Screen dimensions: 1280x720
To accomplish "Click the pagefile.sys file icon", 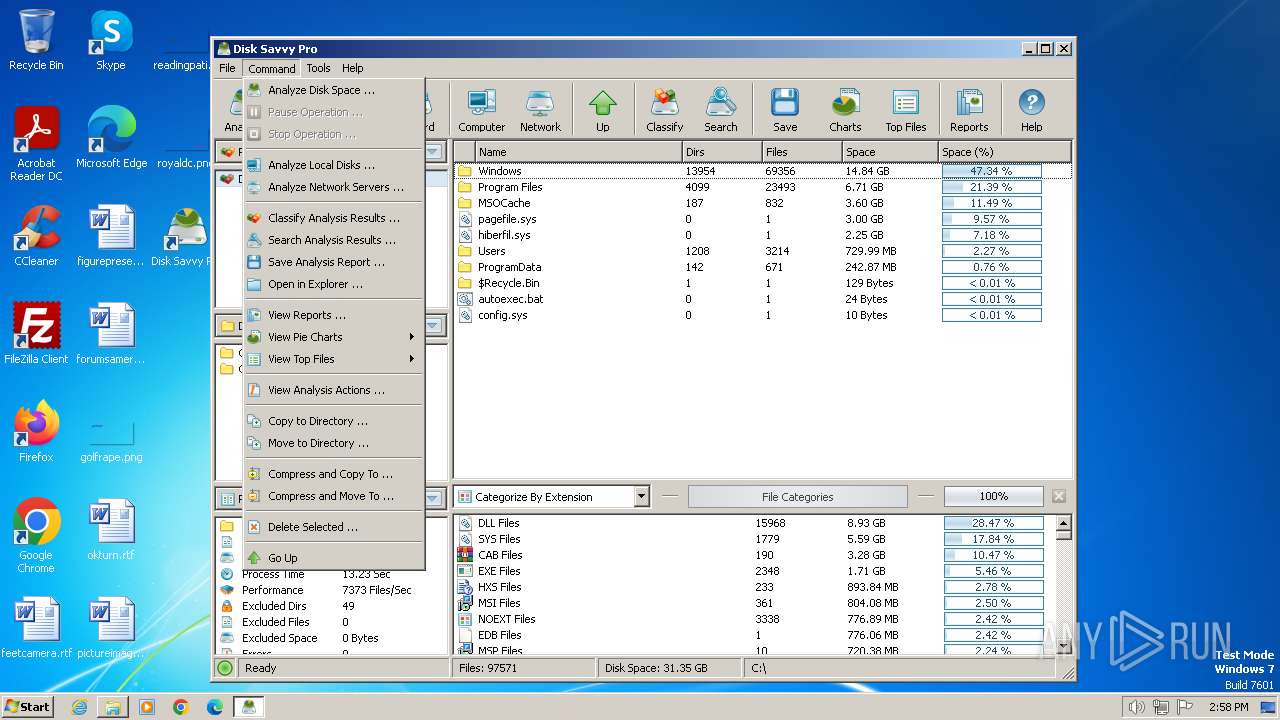I will 465,219.
